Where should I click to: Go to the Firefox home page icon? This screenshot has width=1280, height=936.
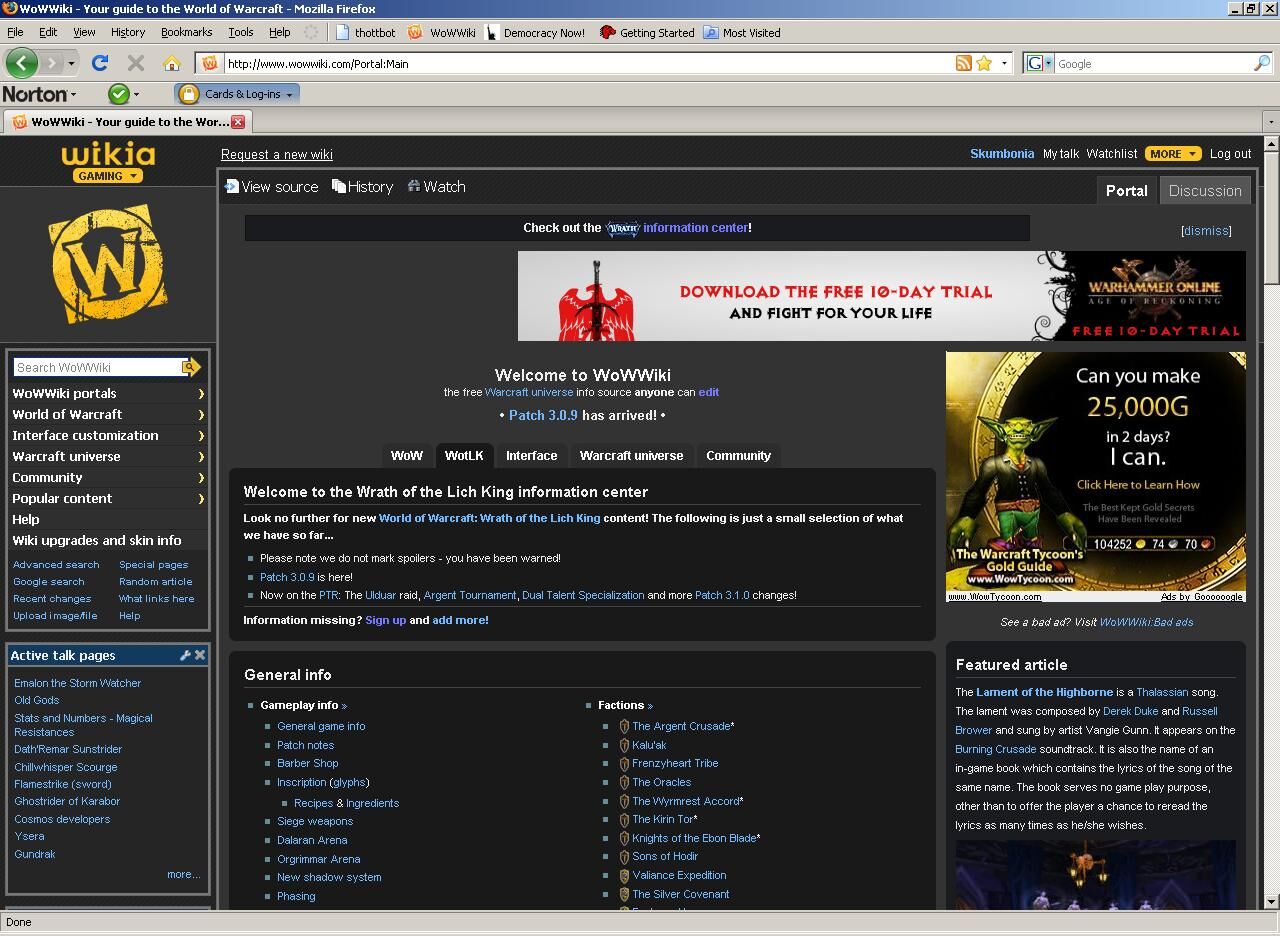coord(172,63)
